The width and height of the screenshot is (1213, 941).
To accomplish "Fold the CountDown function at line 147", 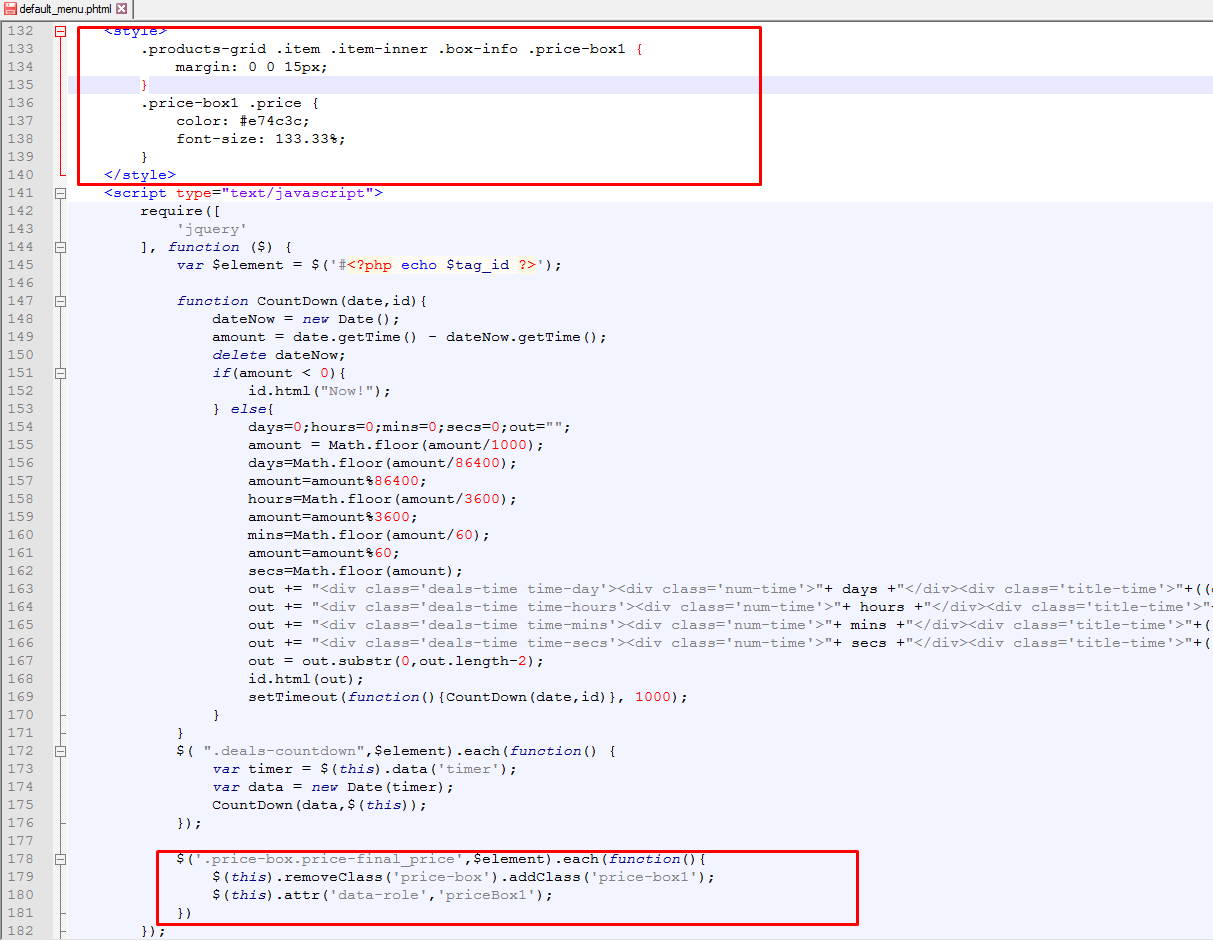I will 60,301.
